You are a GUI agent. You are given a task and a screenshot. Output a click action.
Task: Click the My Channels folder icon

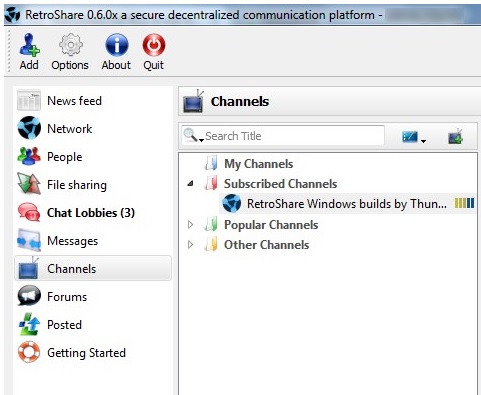point(211,163)
